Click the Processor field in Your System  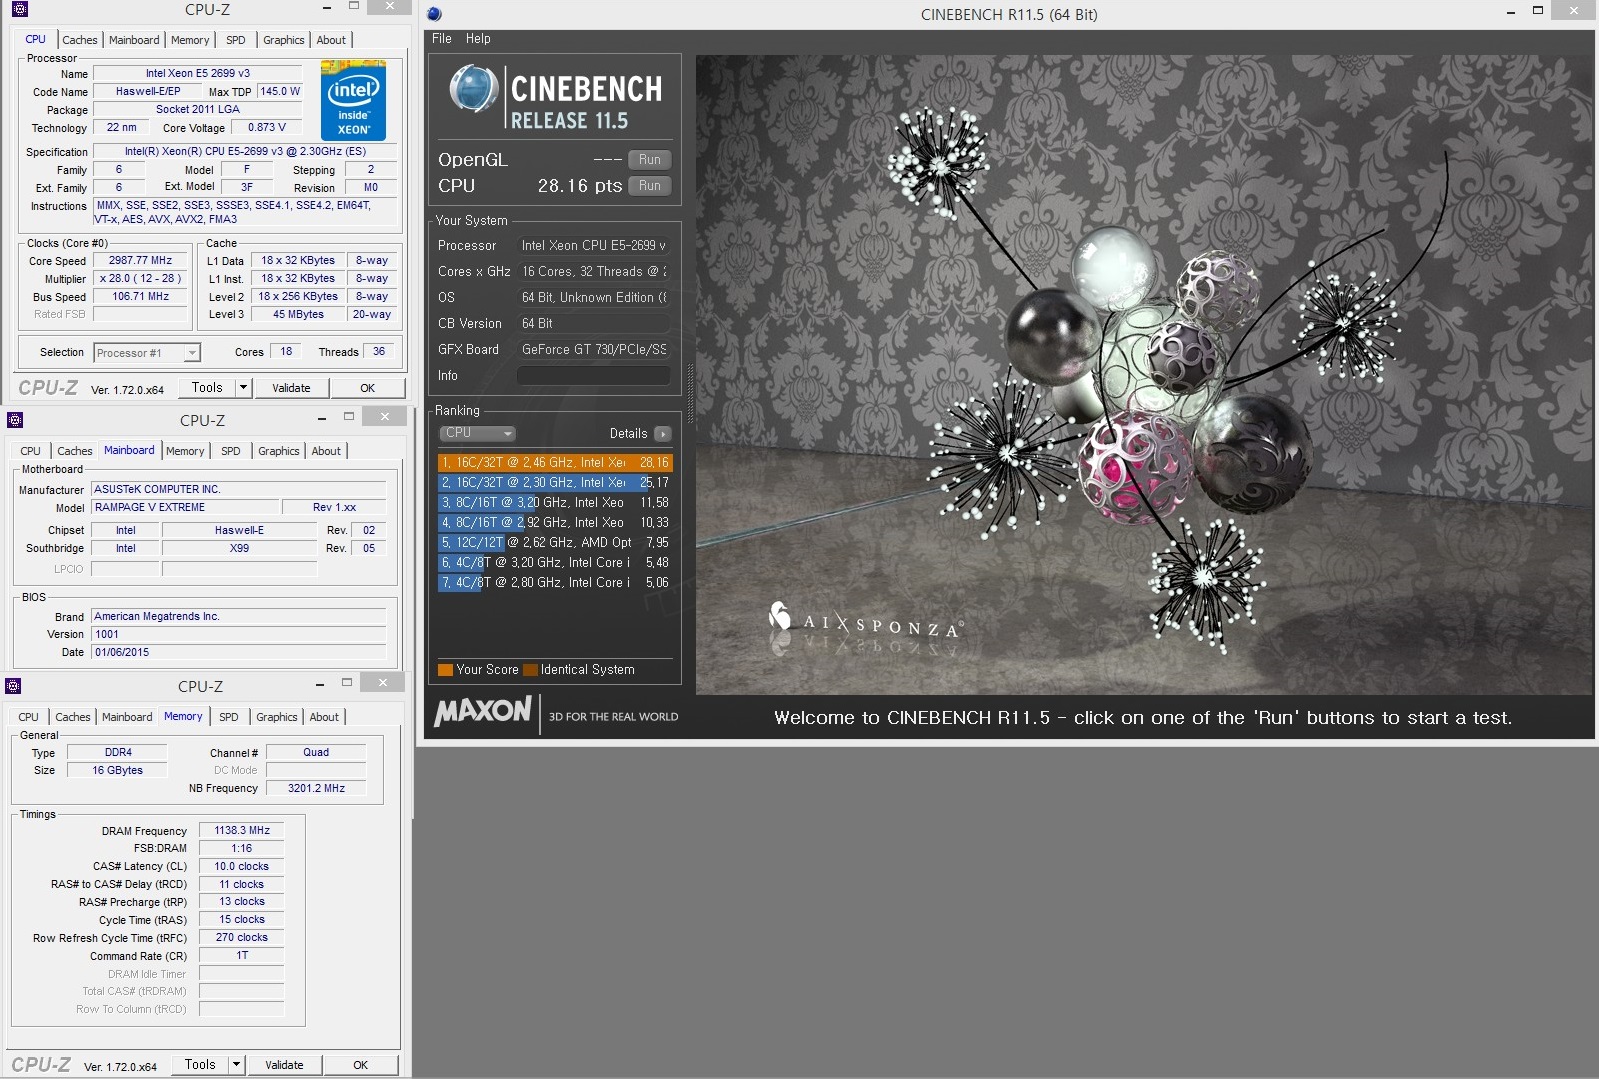[x=593, y=246]
